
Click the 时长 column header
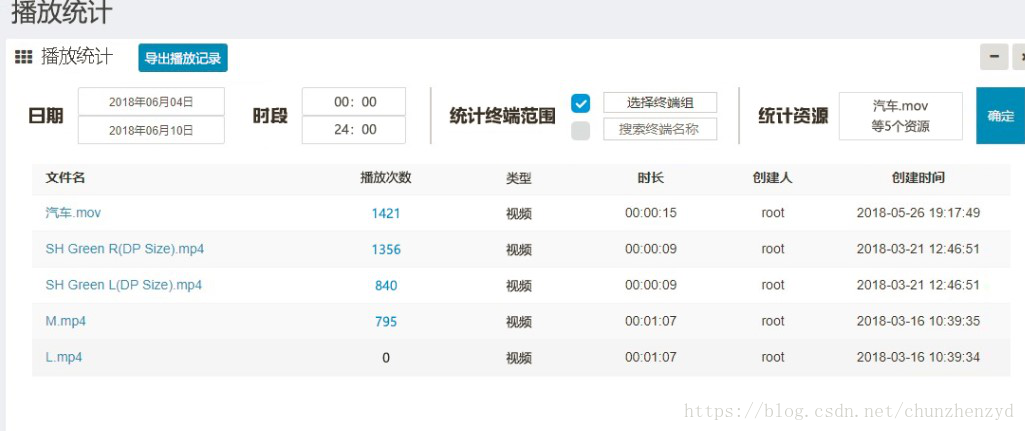tap(650, 178)
